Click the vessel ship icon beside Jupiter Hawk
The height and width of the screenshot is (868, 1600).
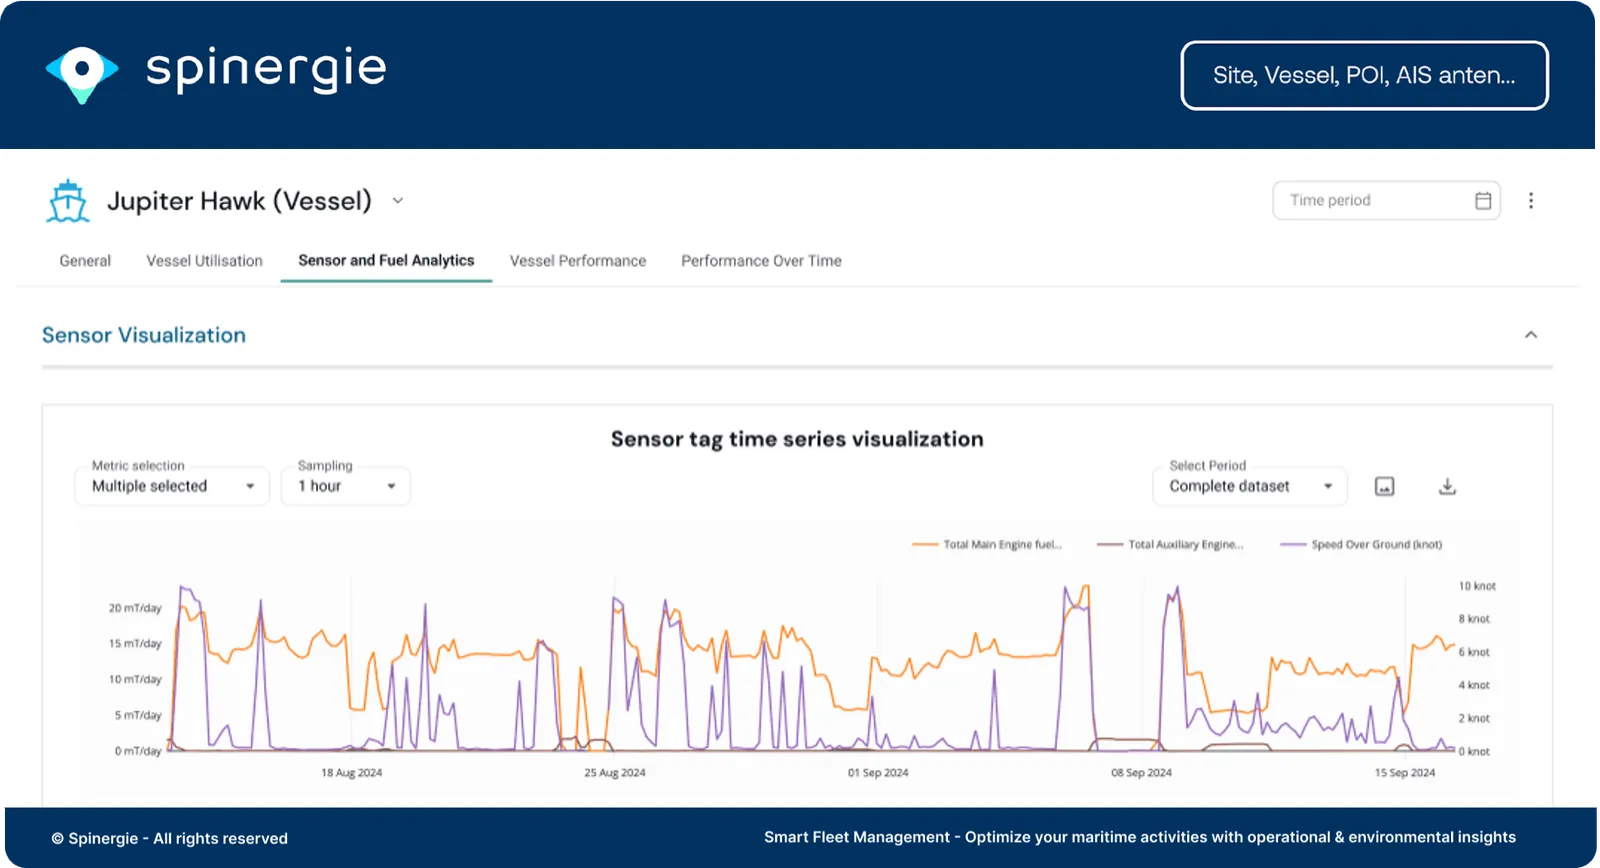click(68, 201)
